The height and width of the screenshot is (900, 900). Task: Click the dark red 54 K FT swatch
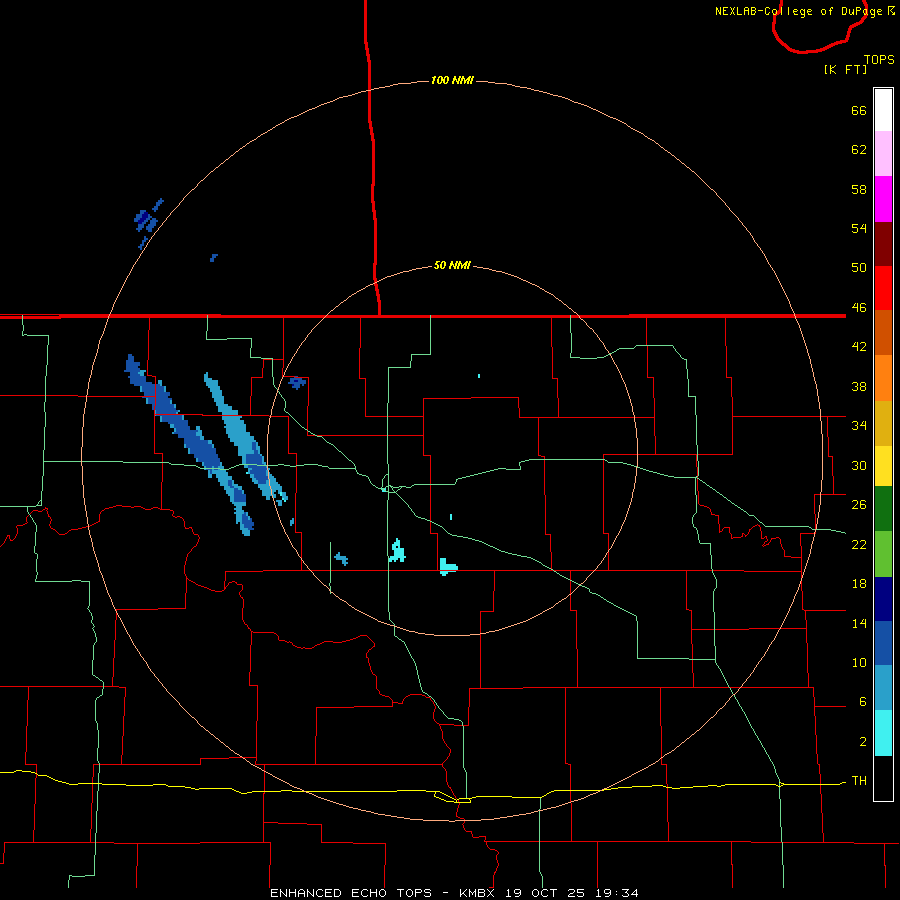coord(883,243)
